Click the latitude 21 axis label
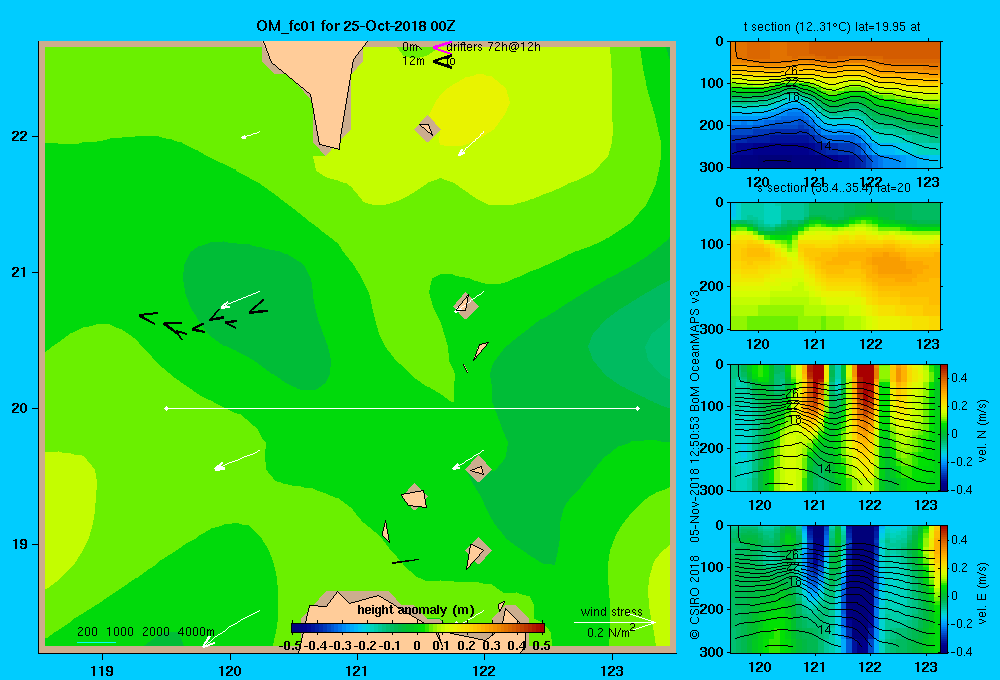1000x680 pixels. click(20, 272)
